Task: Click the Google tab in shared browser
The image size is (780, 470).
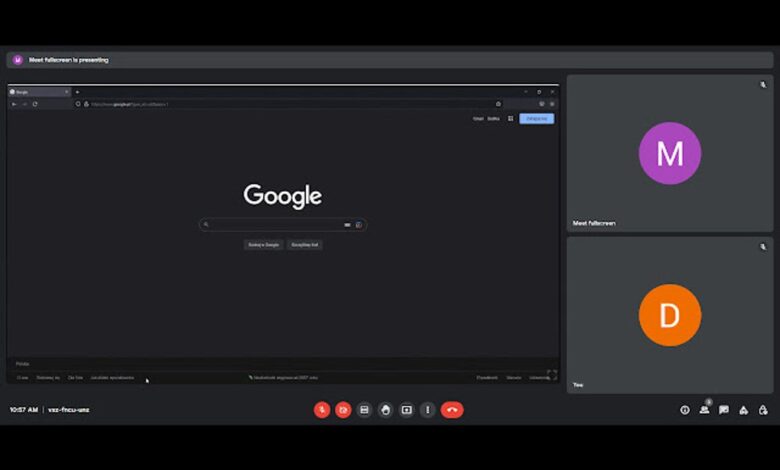Action: 38,92
